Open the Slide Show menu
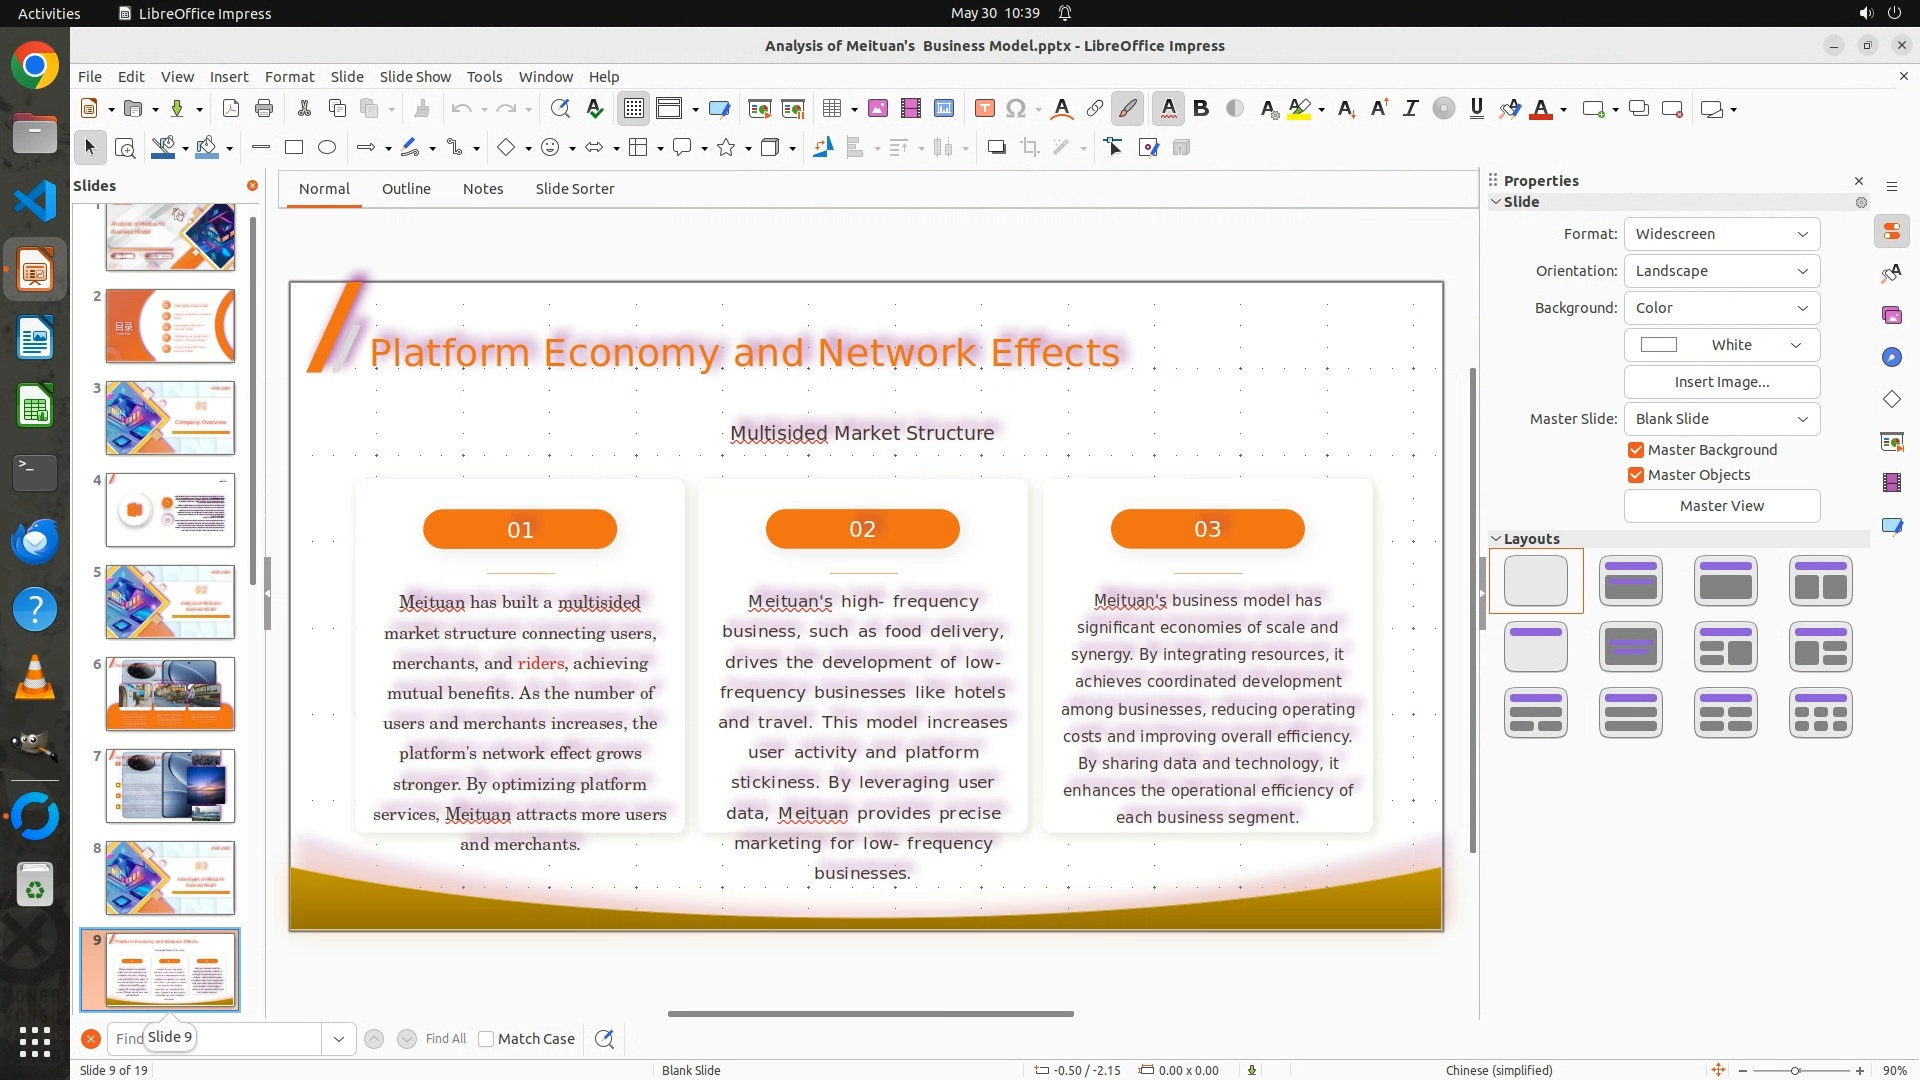The height and width of the screenshot is (1080, 1920). (x=415, y=77)
